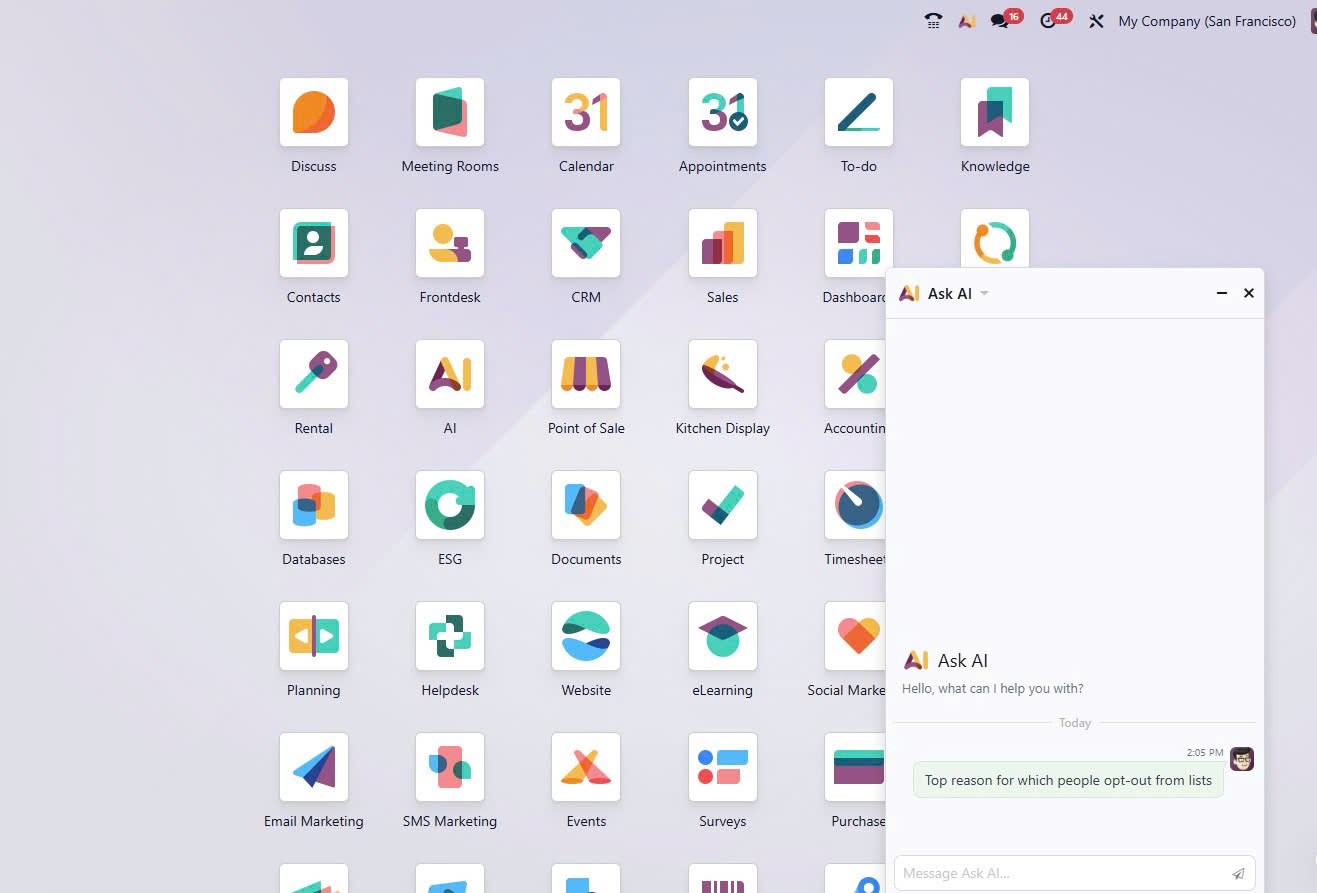The image size is (1317, 893).
Task: Open the Databases app
Action: (313, 505)
